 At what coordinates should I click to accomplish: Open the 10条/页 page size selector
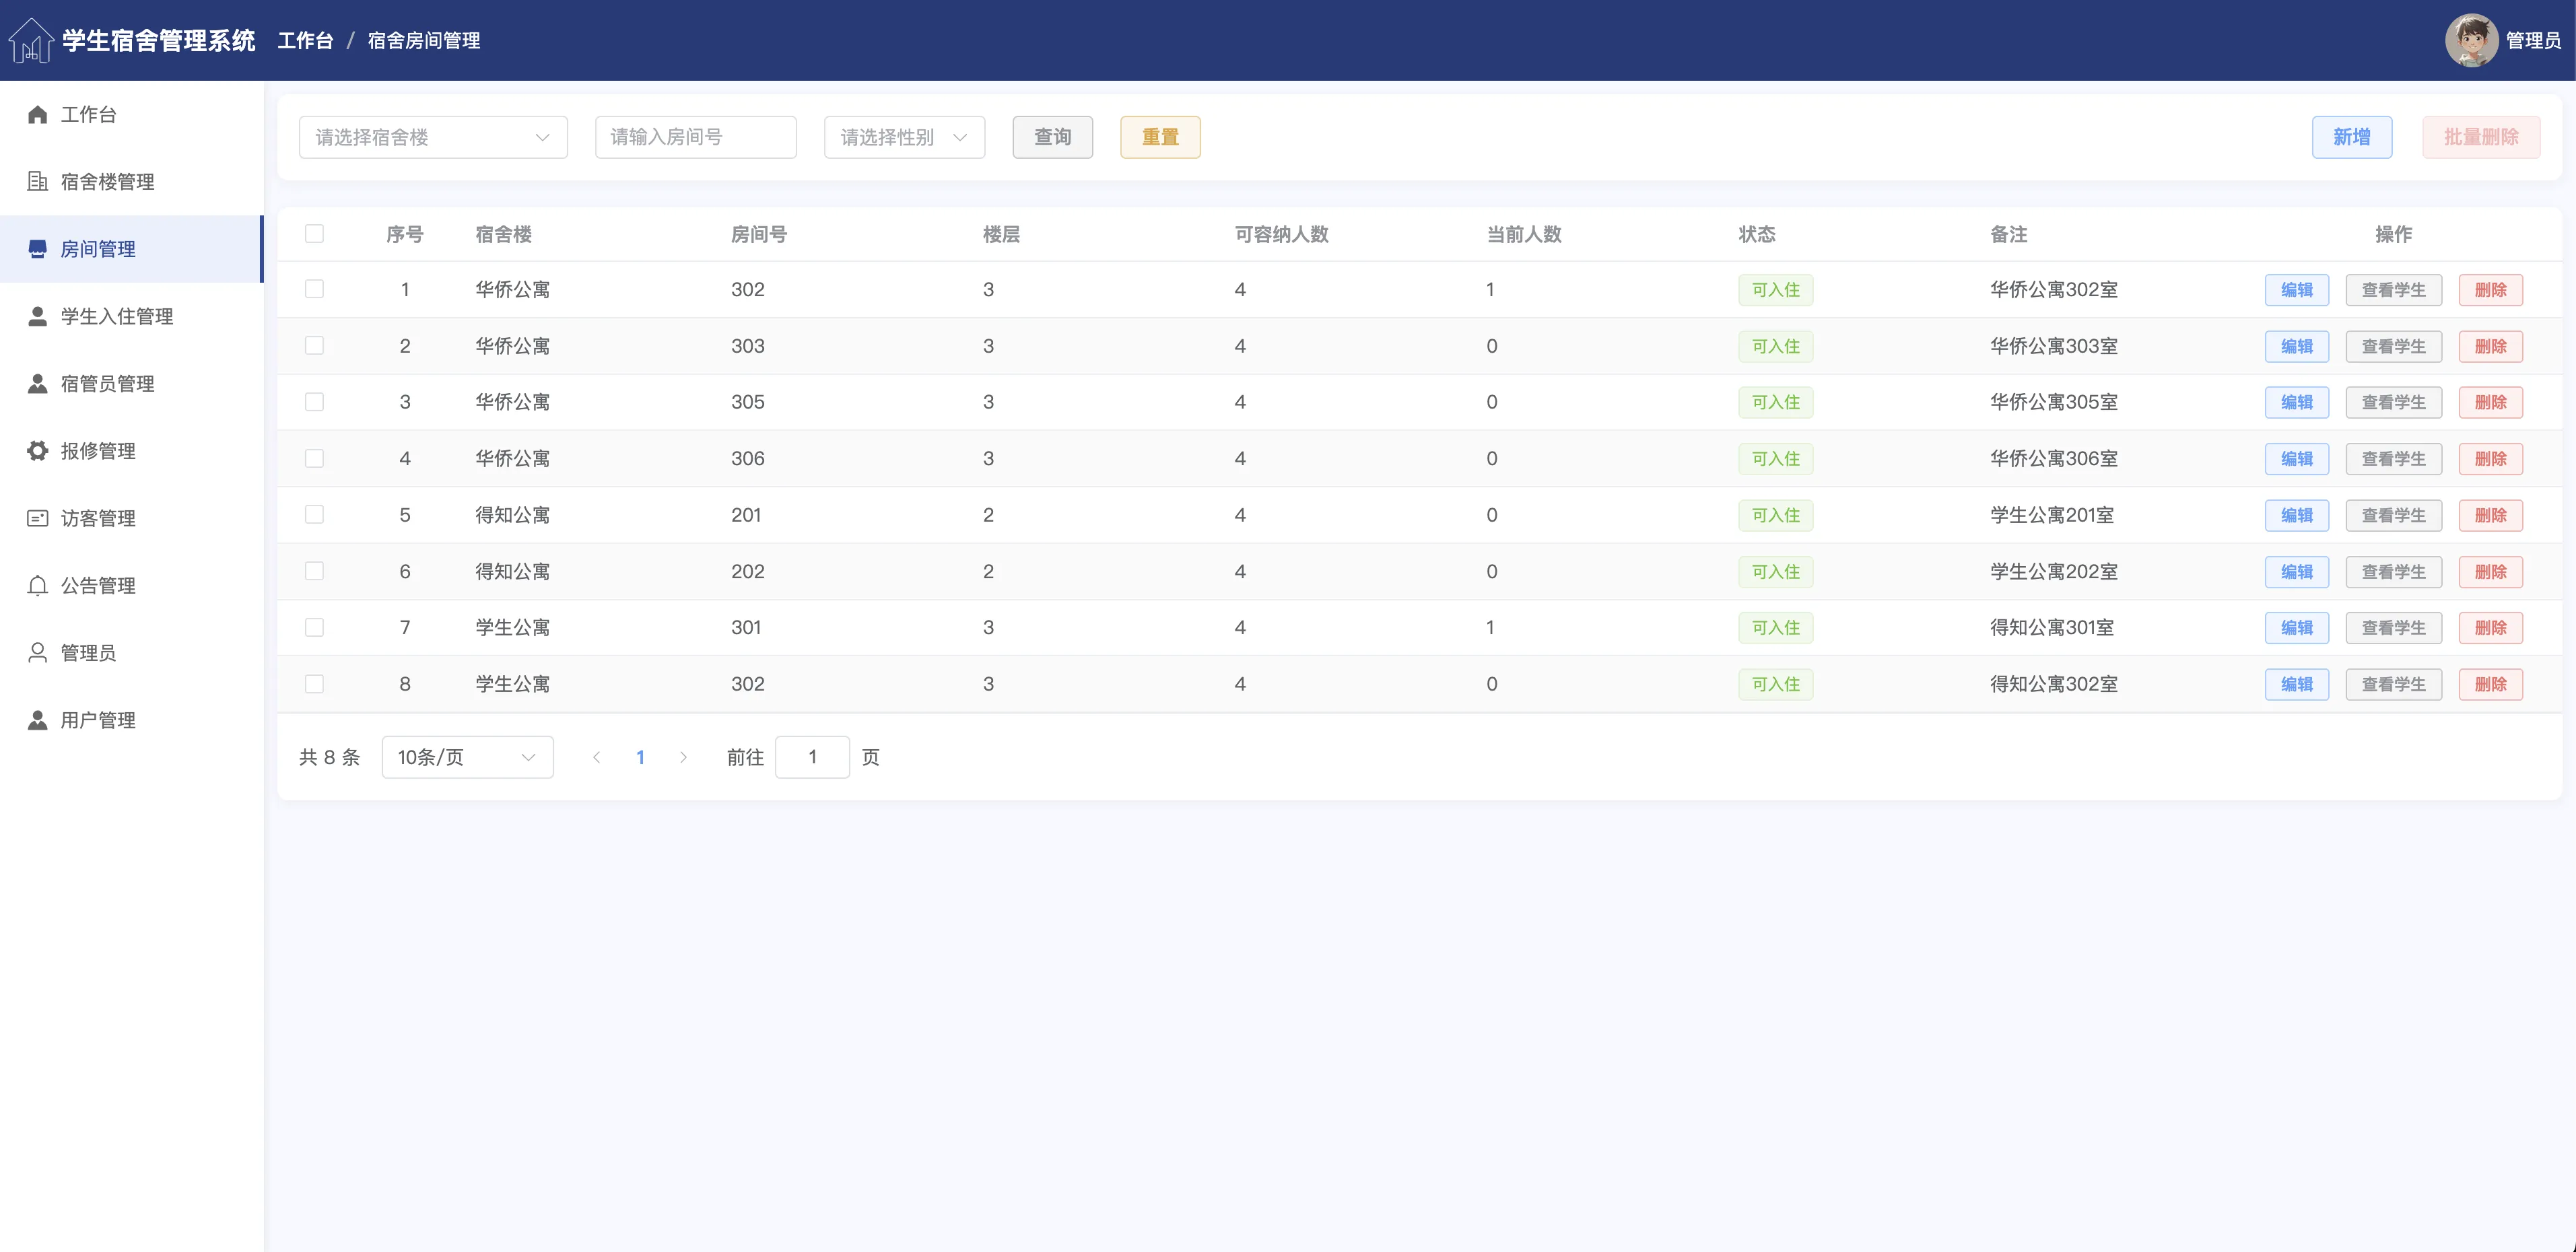467,757
